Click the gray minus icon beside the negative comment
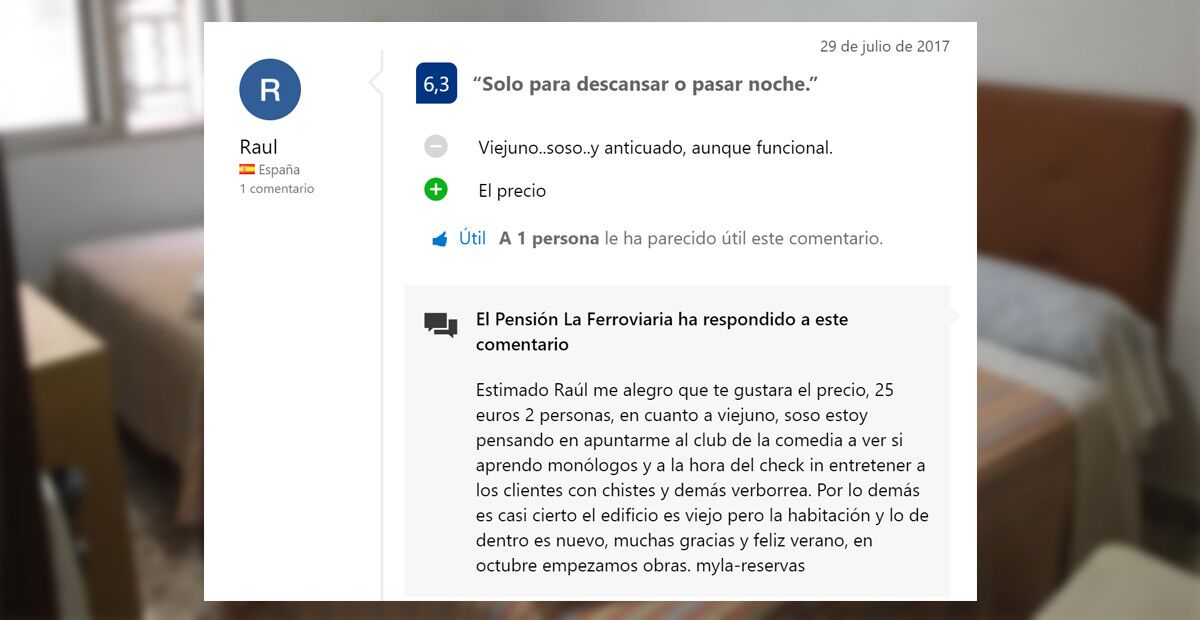 [x=435, y=146]
